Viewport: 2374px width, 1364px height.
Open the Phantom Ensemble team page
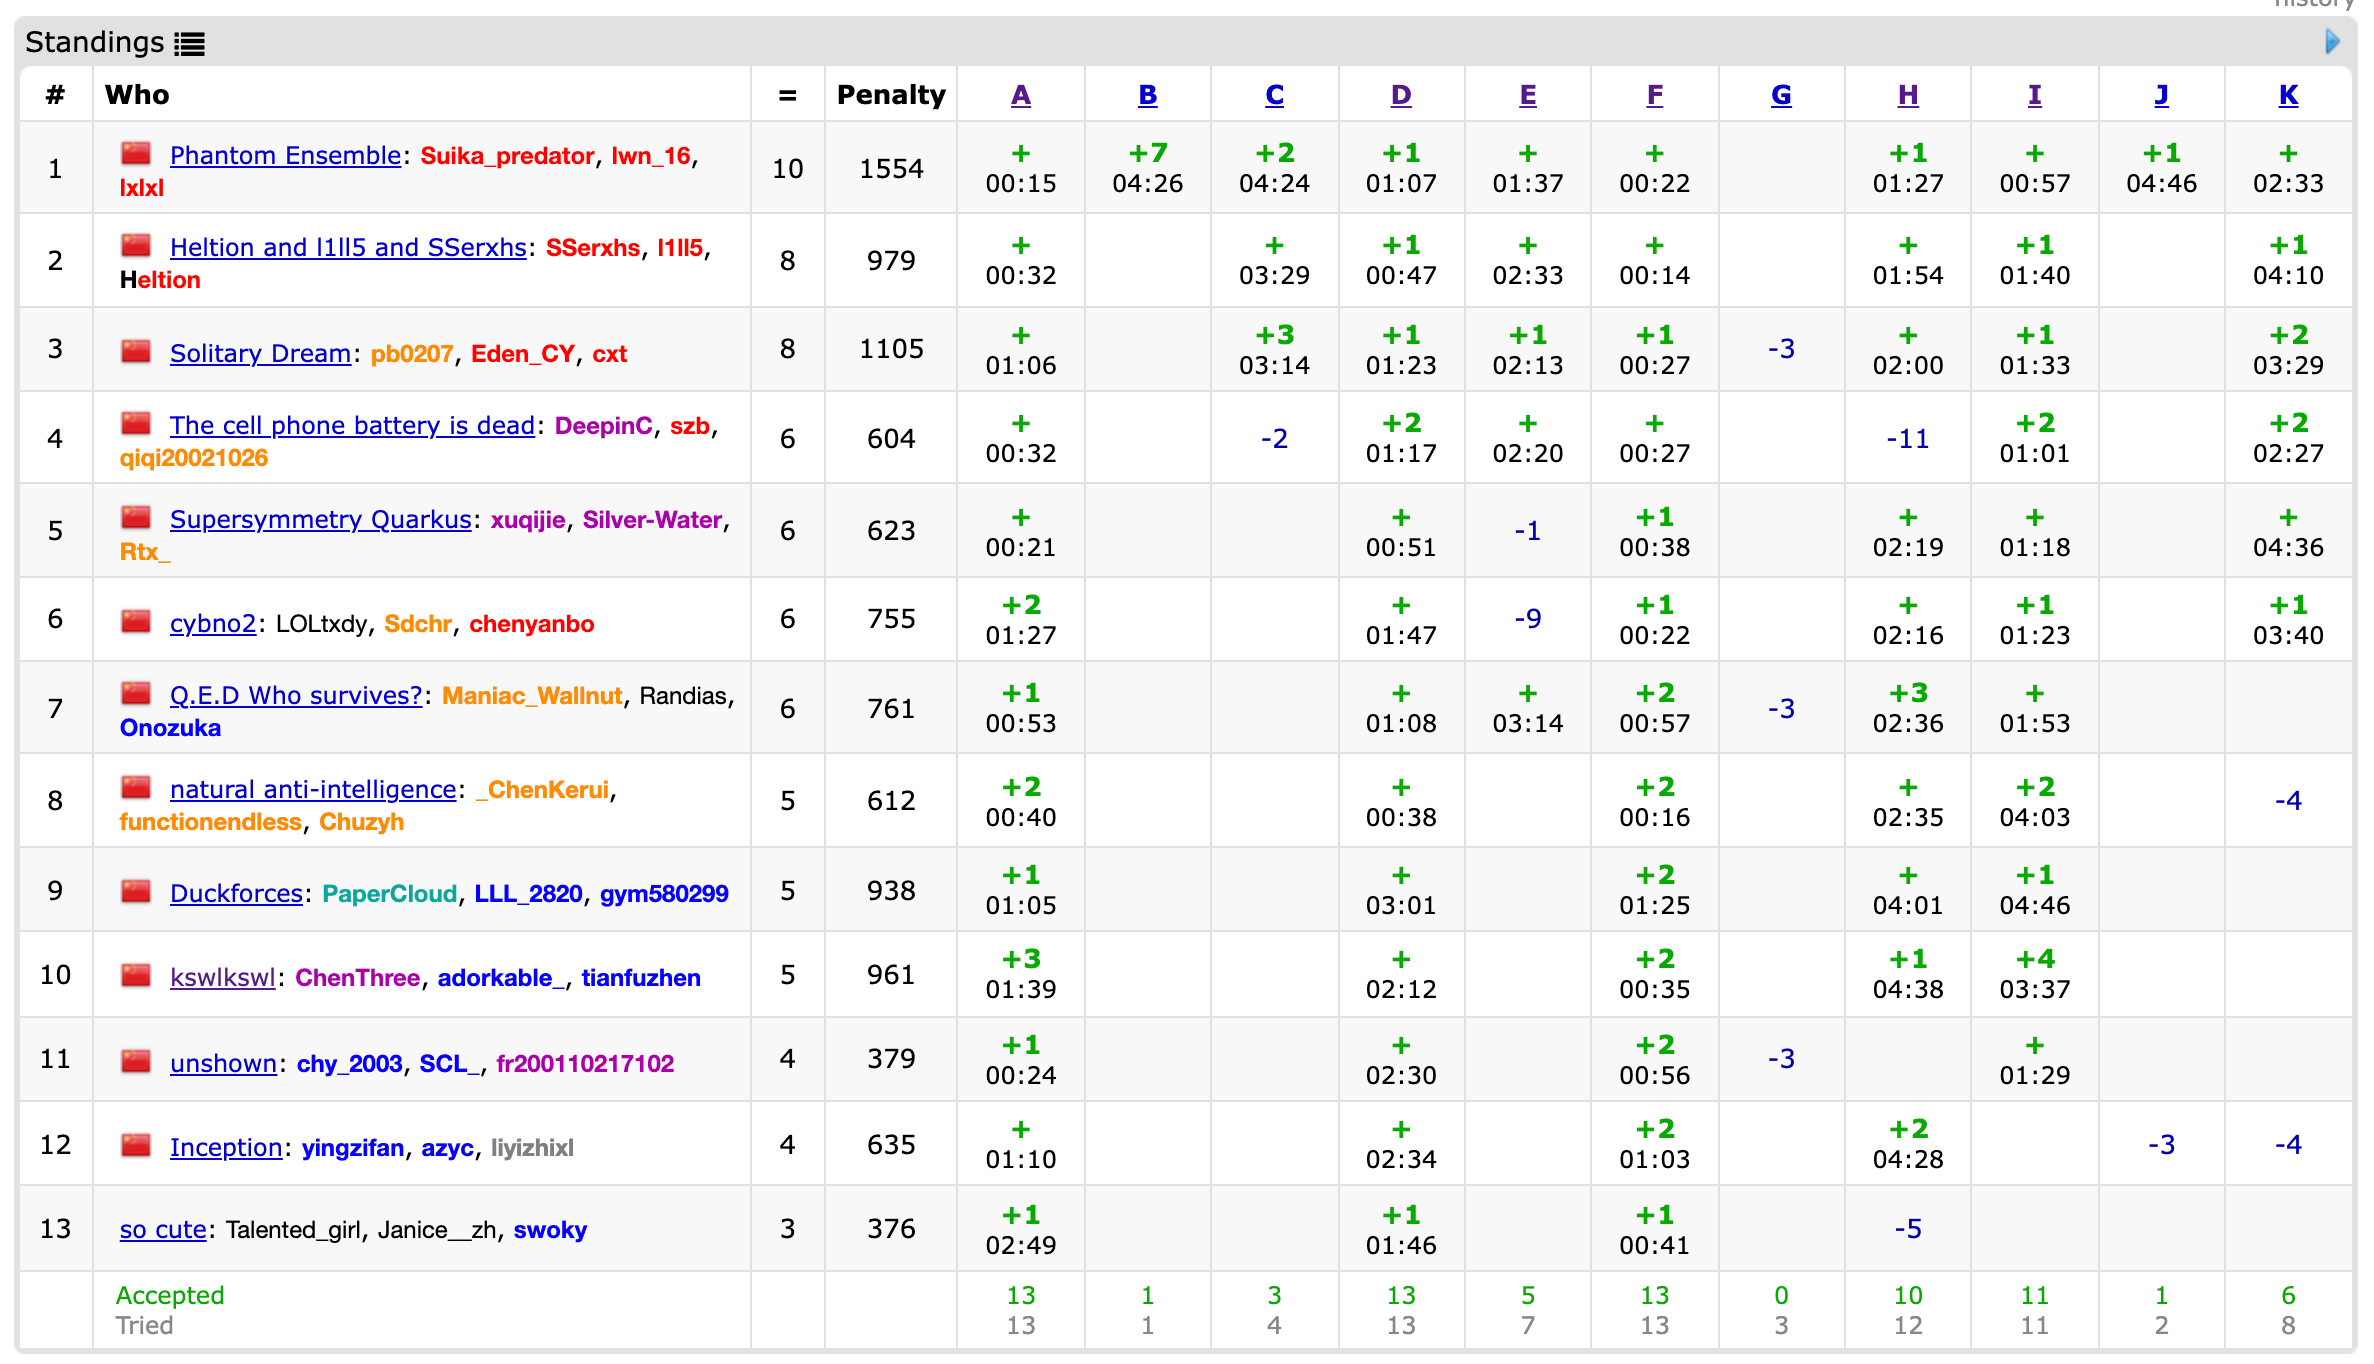(285, 155)
